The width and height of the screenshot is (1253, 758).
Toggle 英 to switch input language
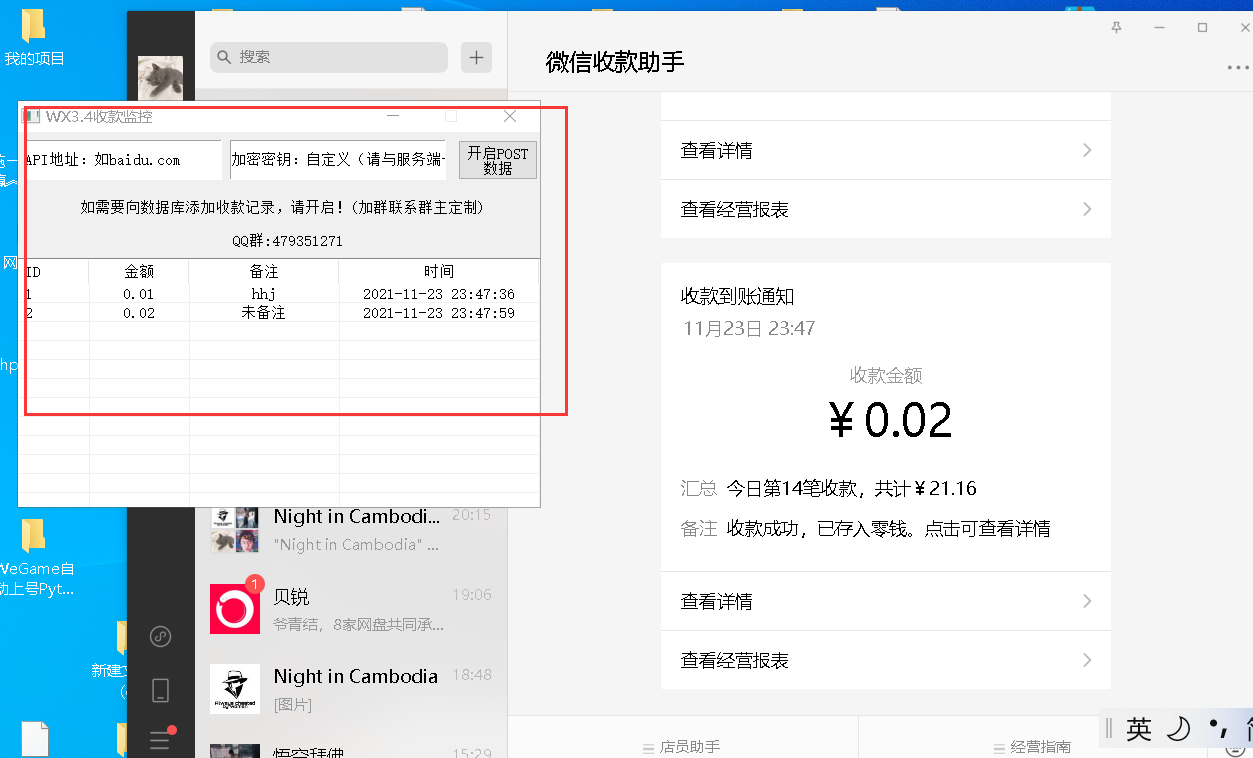pos(1140,729)
